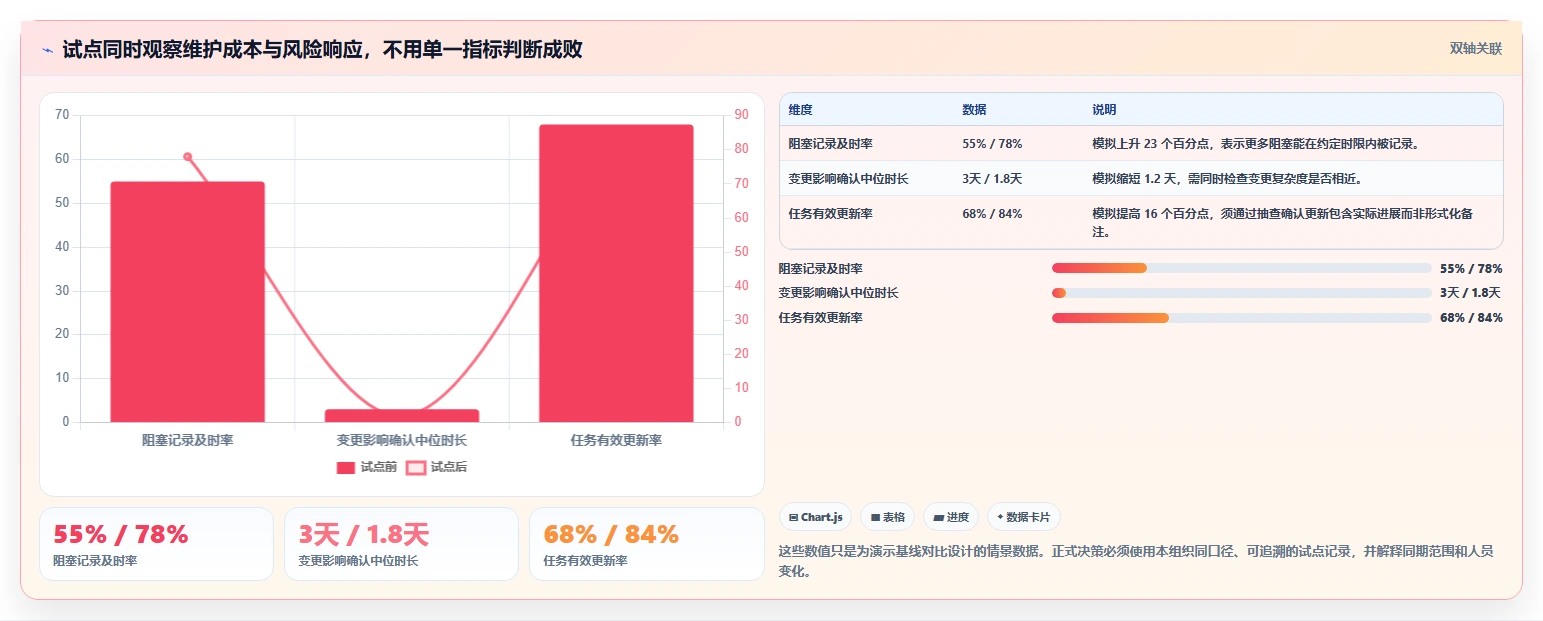Click the 3天 / 1.8天 data card
Viewport: 1543px width, 621px height.
click(x=401, y=544)
